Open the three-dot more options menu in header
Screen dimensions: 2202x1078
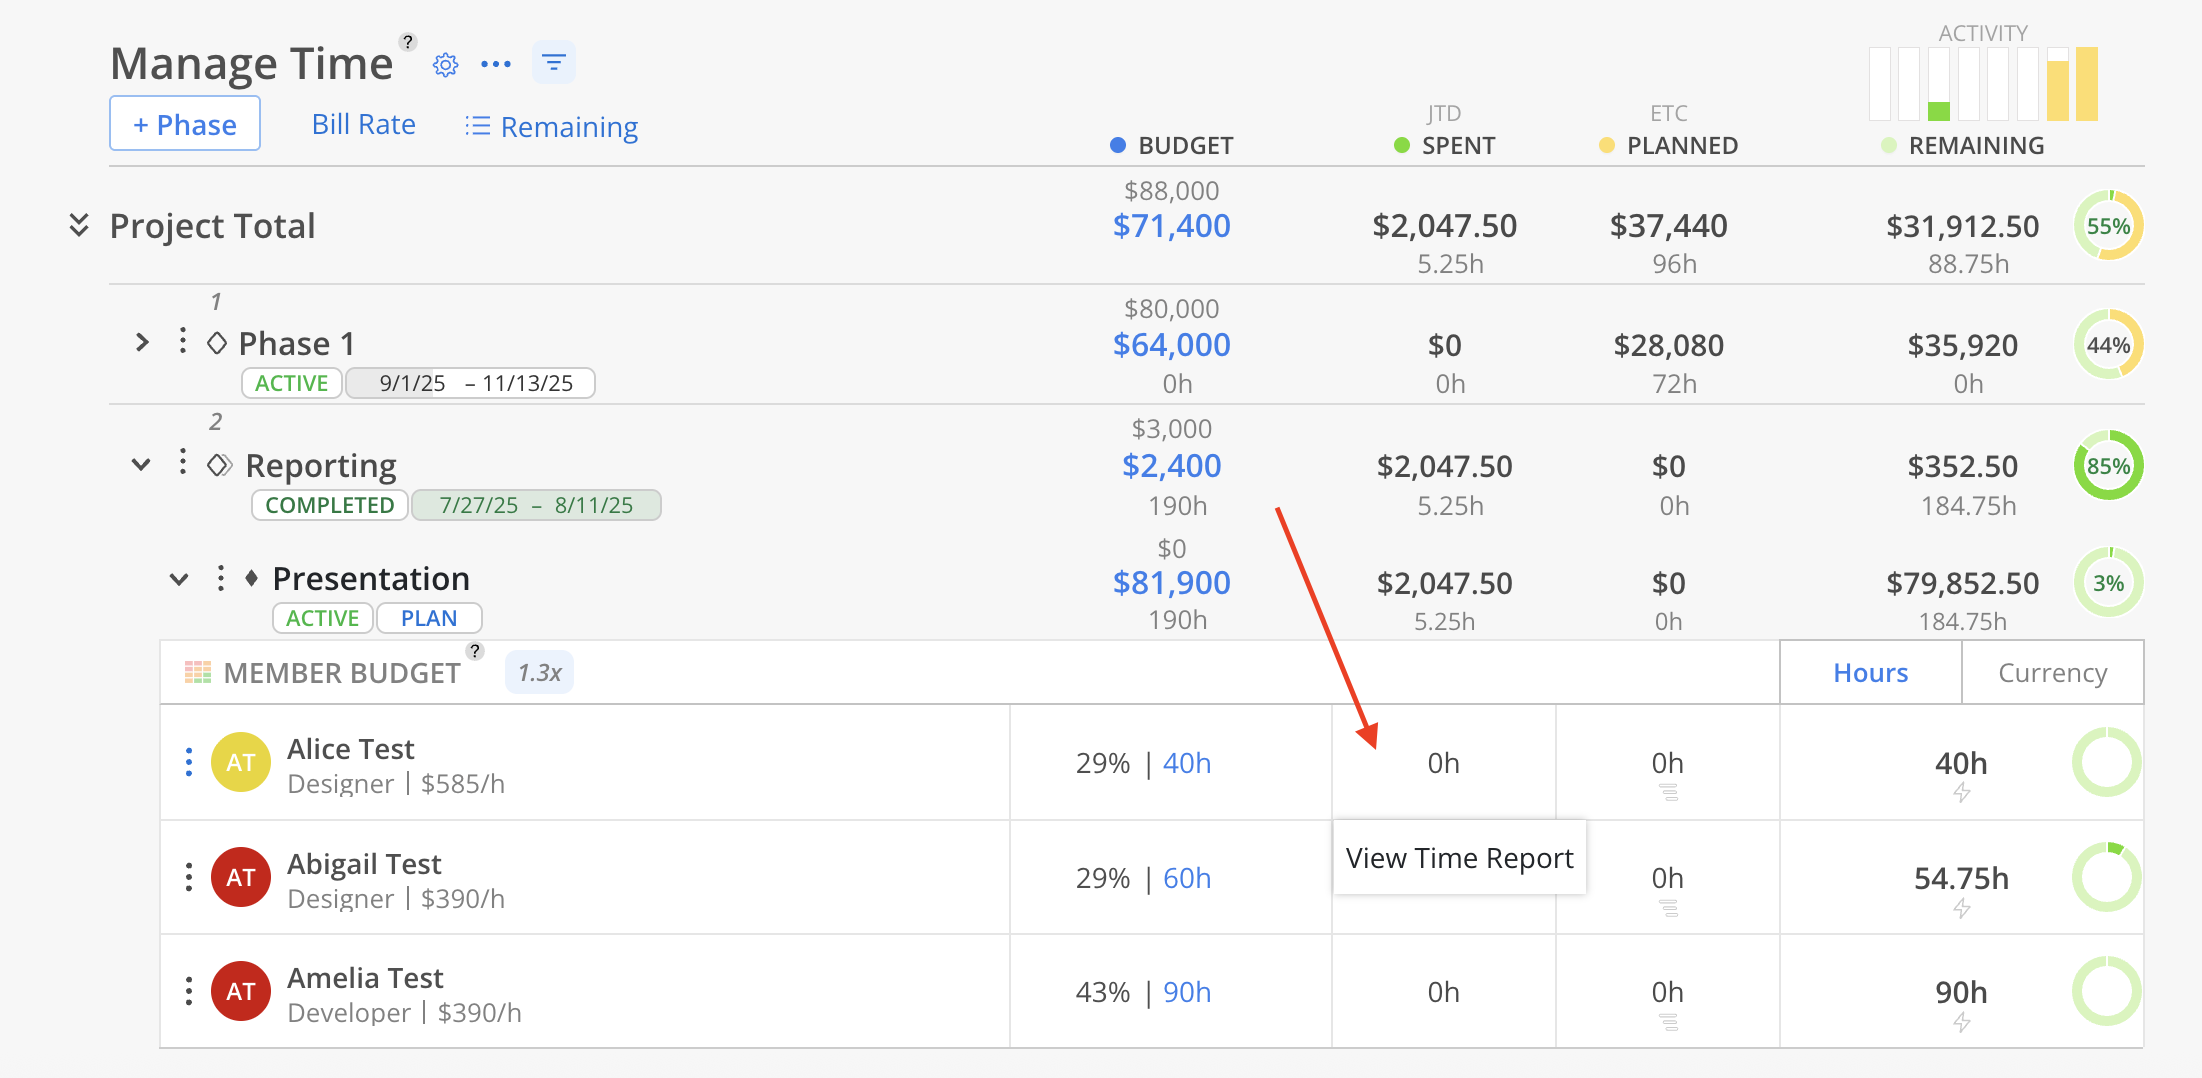click(496, 65)
